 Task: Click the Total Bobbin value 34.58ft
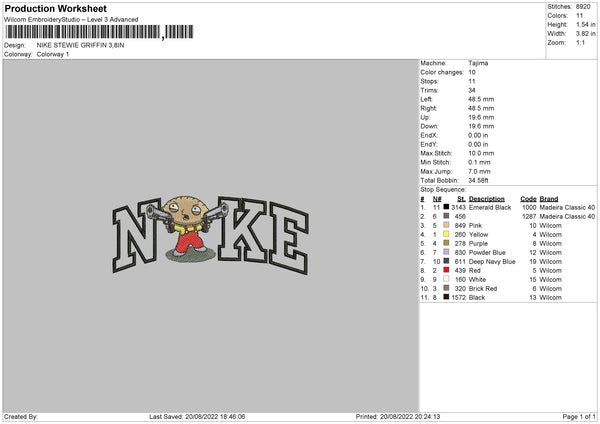tap(478, 180)
